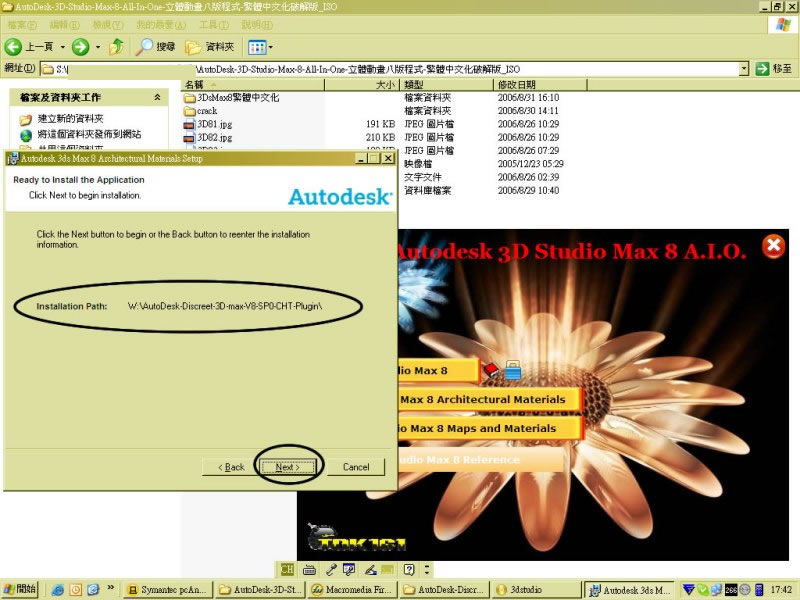Switch to the 3dstudio taskbar window
The image size is (800, 600).
[x=536, y=590]
